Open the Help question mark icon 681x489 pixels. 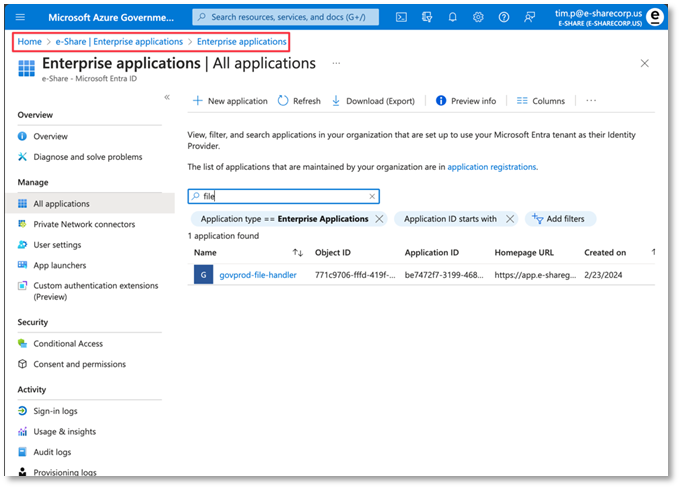click(504, 17)
